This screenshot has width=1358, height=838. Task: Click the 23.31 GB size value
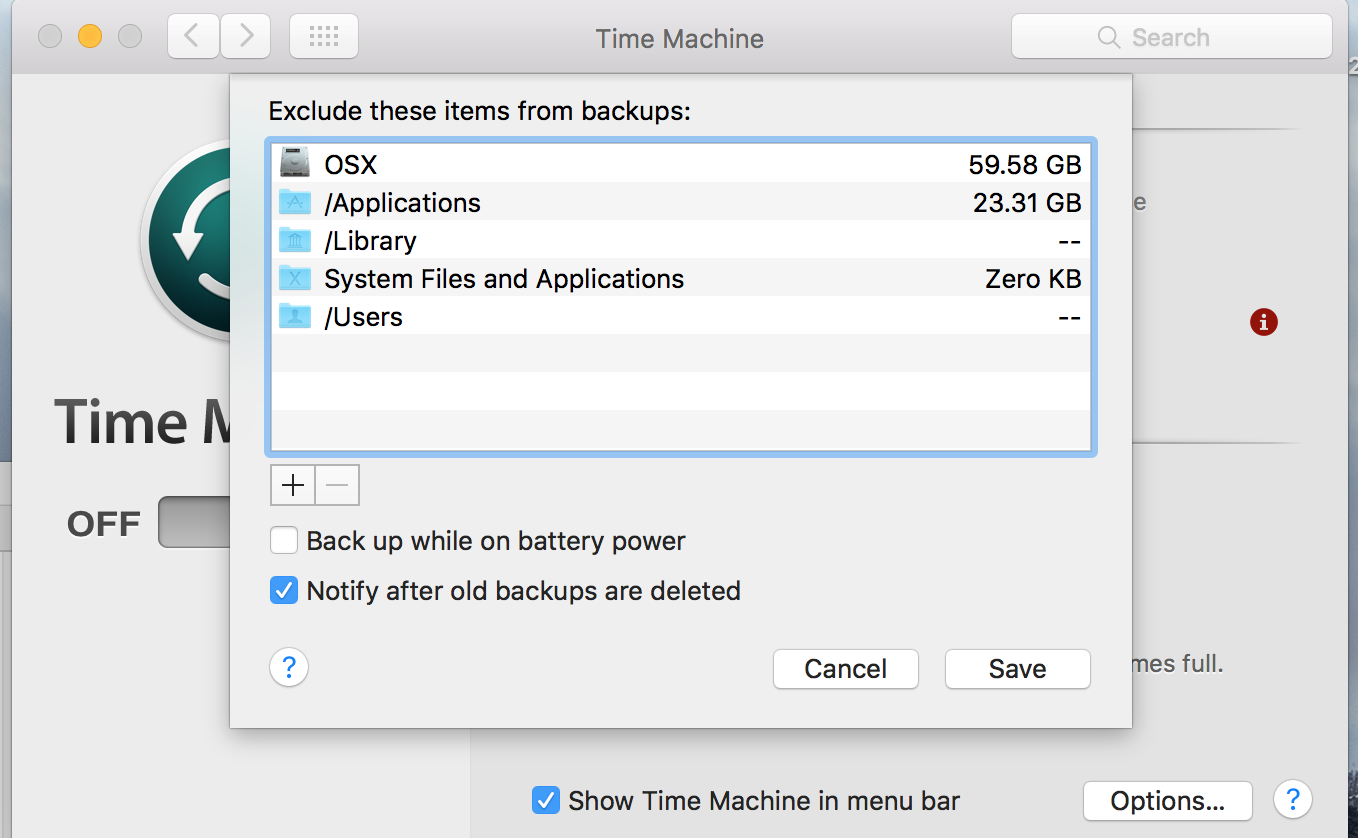coord(1027,203)
